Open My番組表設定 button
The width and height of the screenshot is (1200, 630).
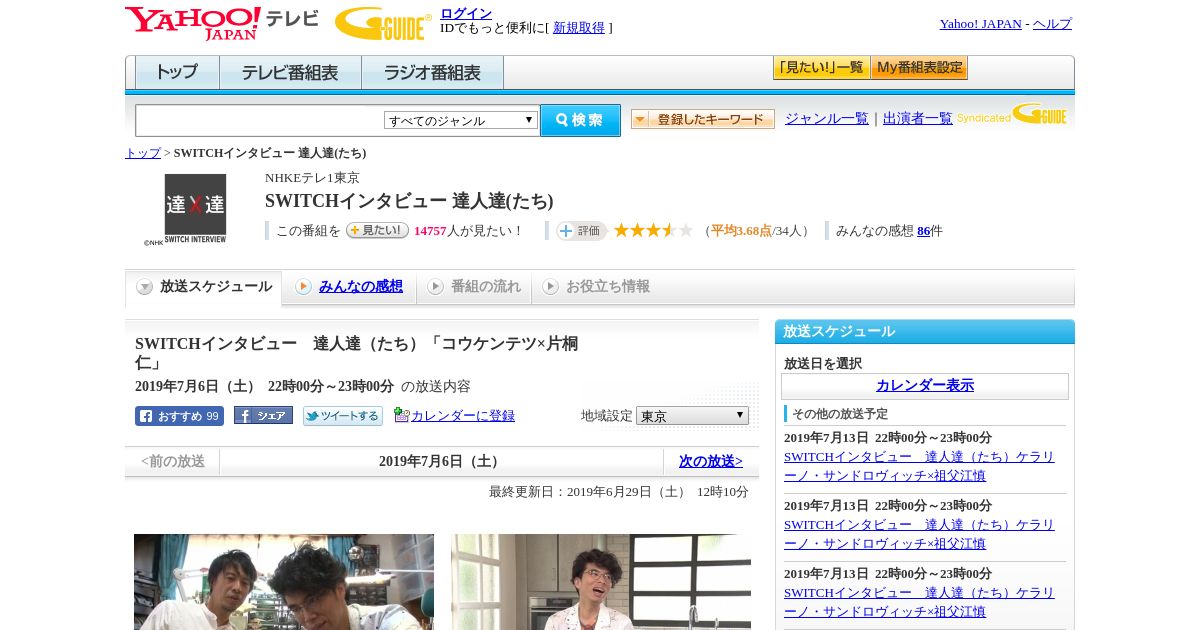click(919, 68)
